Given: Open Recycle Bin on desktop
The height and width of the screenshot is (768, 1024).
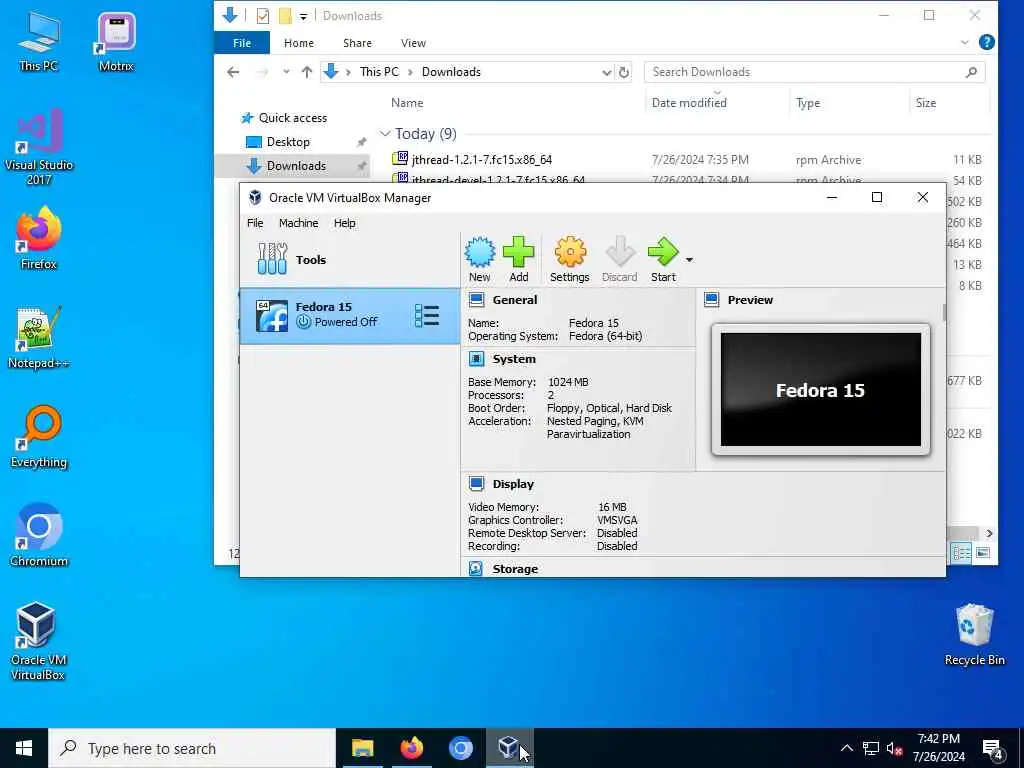Looking at the screenshot, I should tap(974, 635).
